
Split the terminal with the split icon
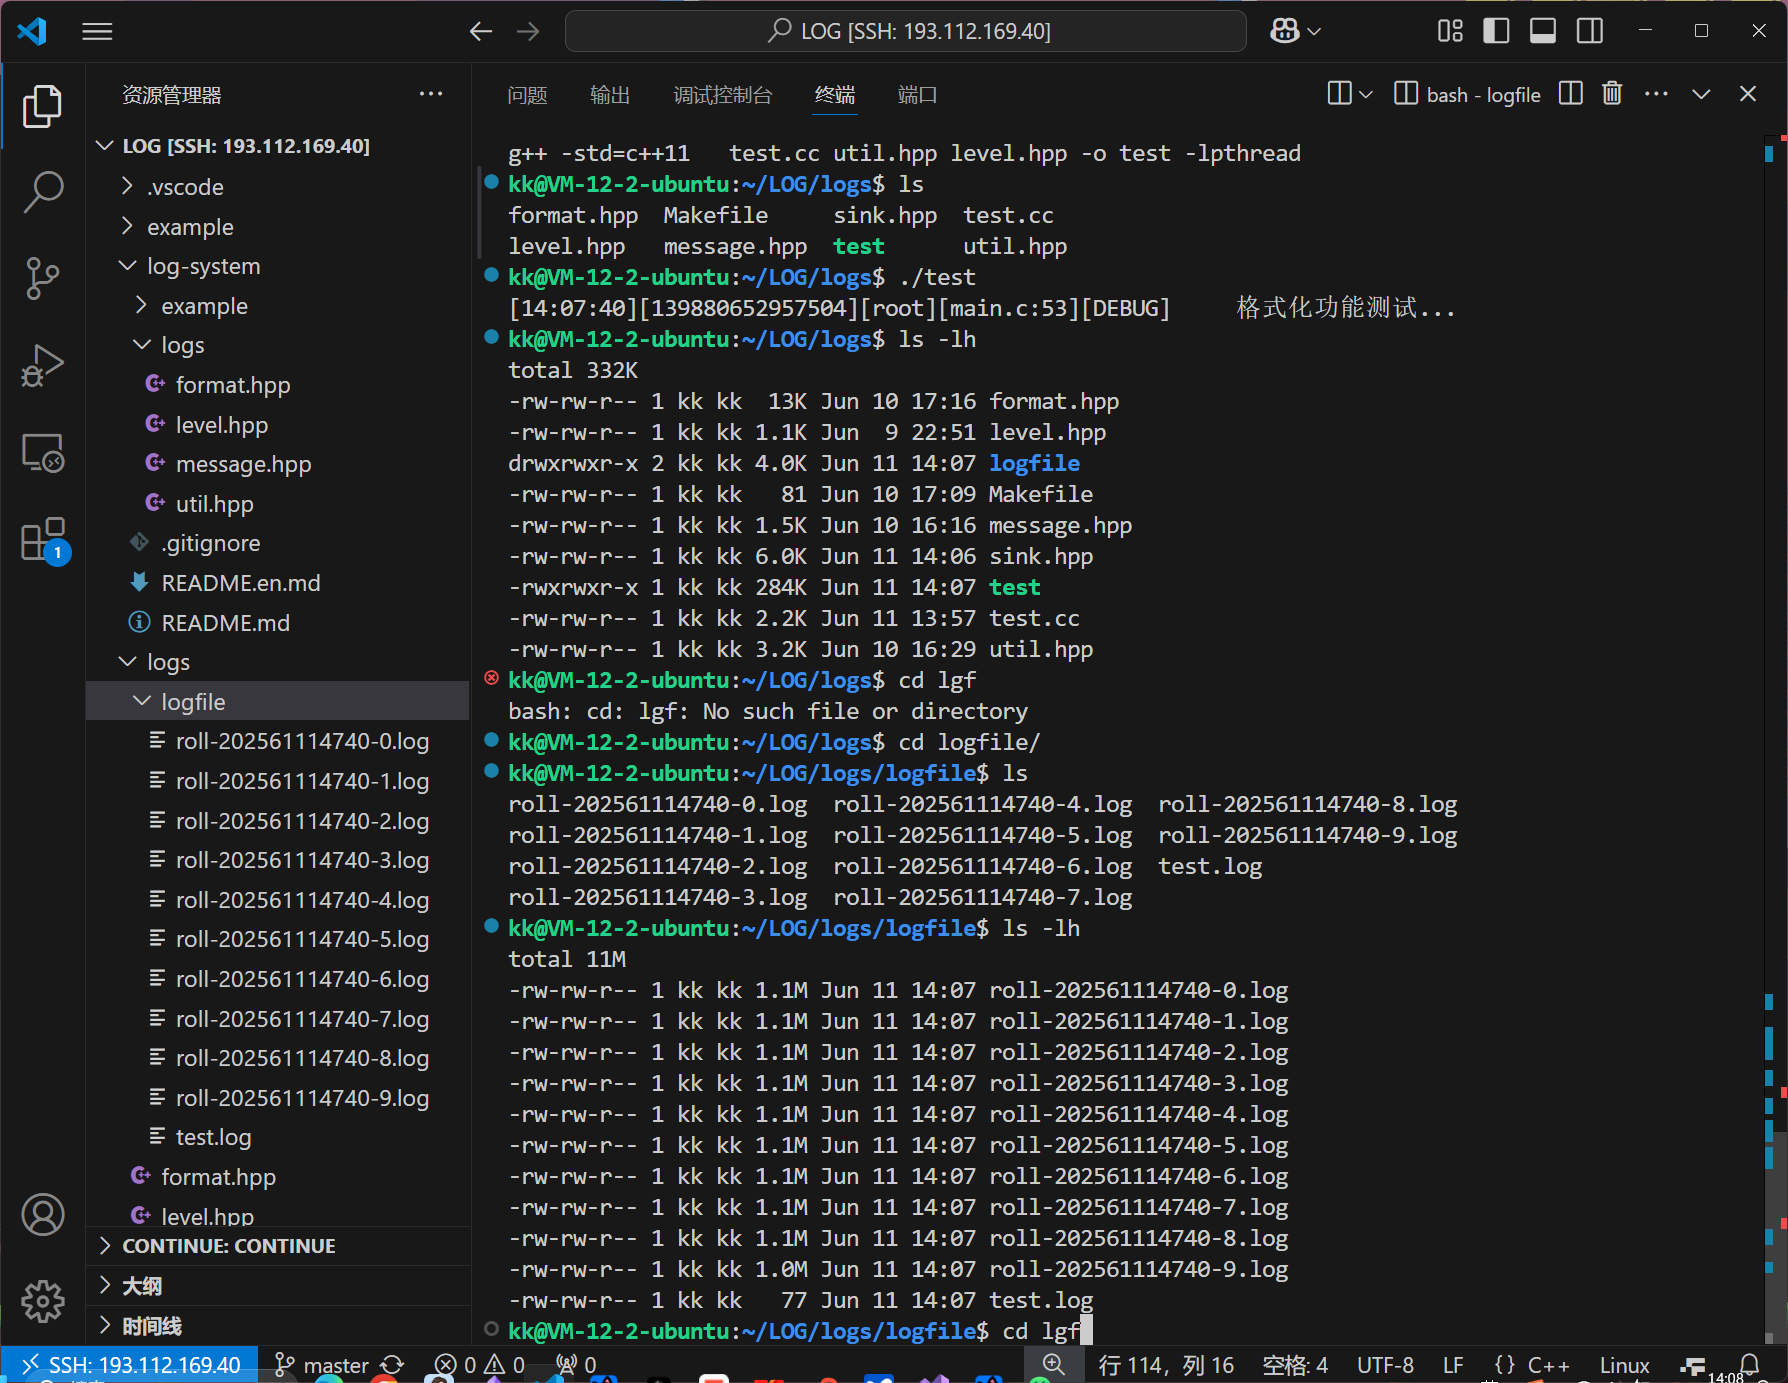1571,94
